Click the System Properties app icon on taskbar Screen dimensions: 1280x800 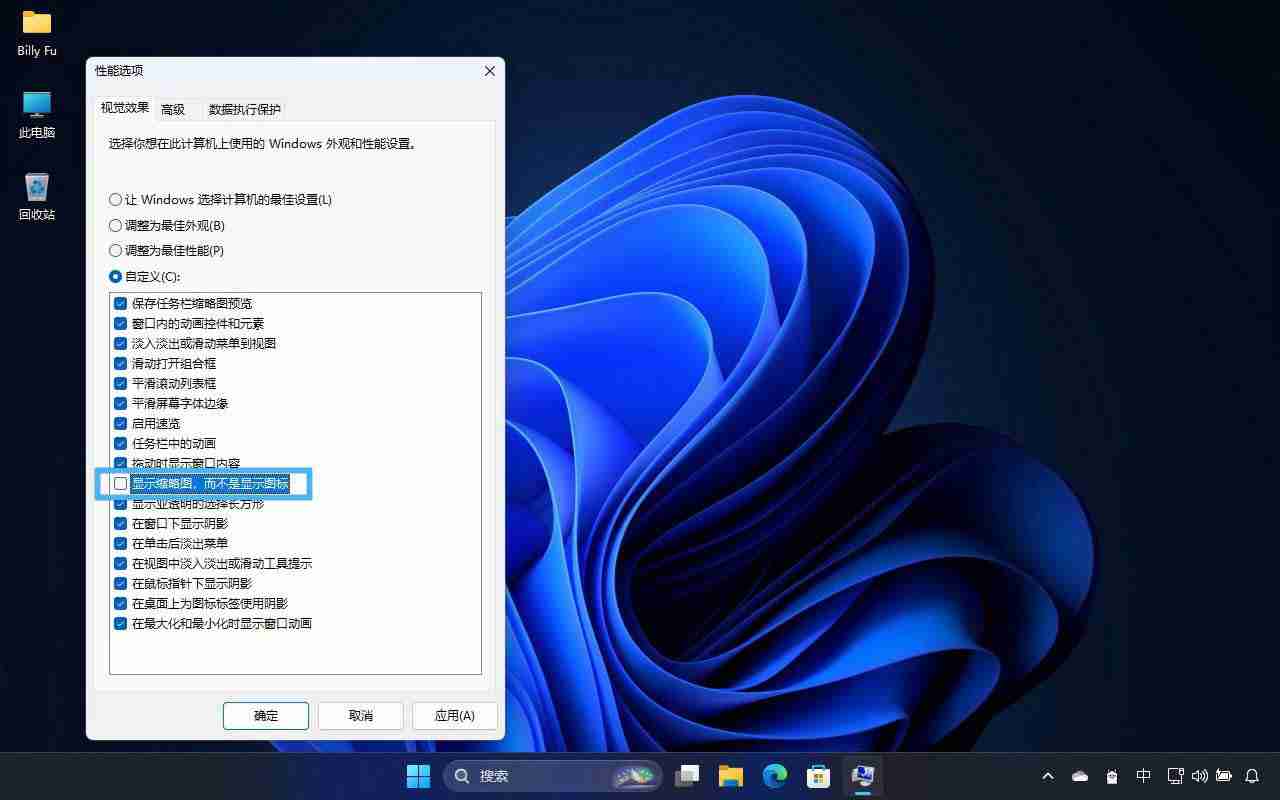(x=862, y=775)
